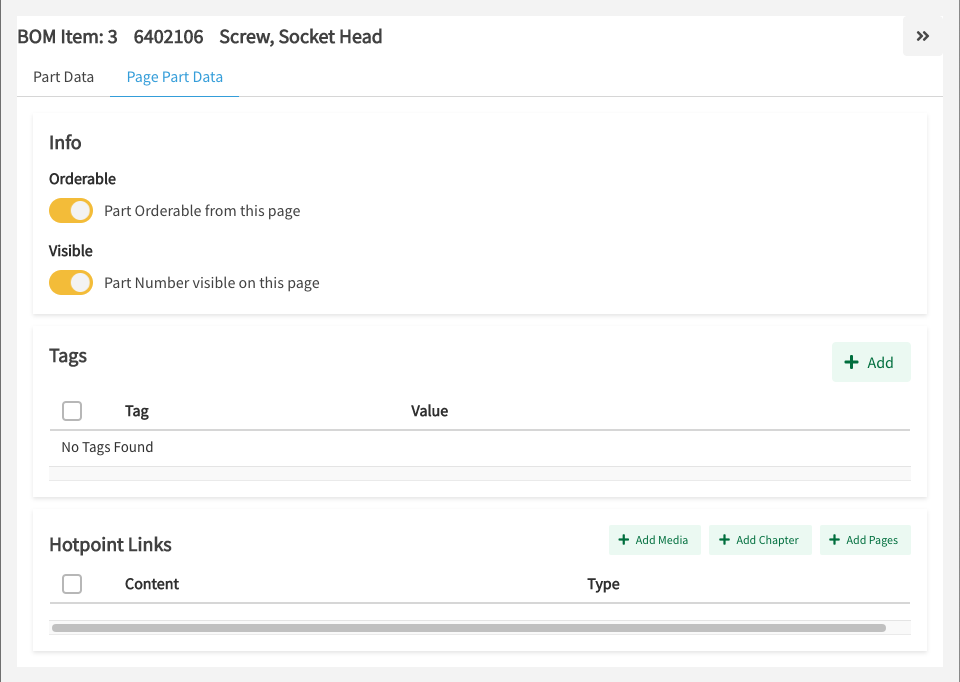Click the 'Part Number visible on this page' label
960x682 pixels.
(212, 283)
